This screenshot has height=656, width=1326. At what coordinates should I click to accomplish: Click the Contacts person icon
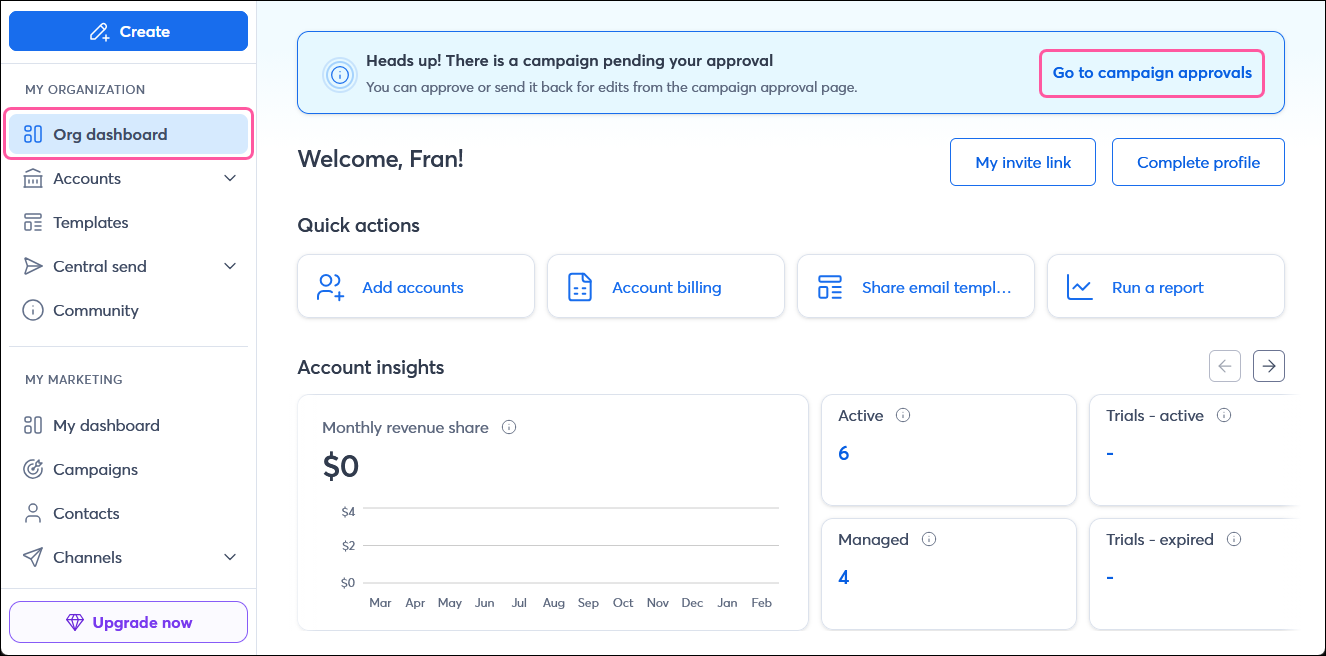coord(31,513)
